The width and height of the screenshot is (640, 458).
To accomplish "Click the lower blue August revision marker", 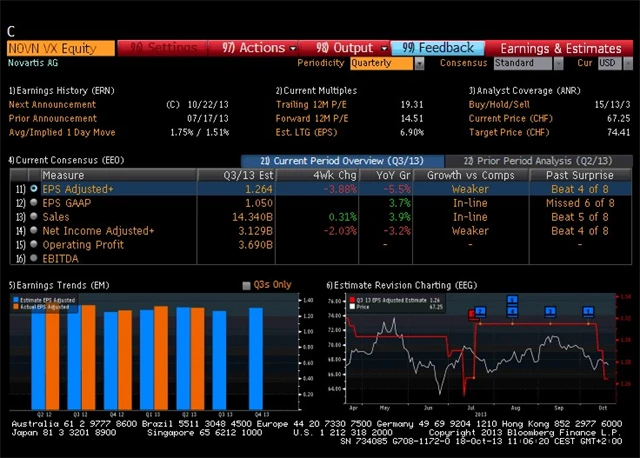I will tap(512, 312).
